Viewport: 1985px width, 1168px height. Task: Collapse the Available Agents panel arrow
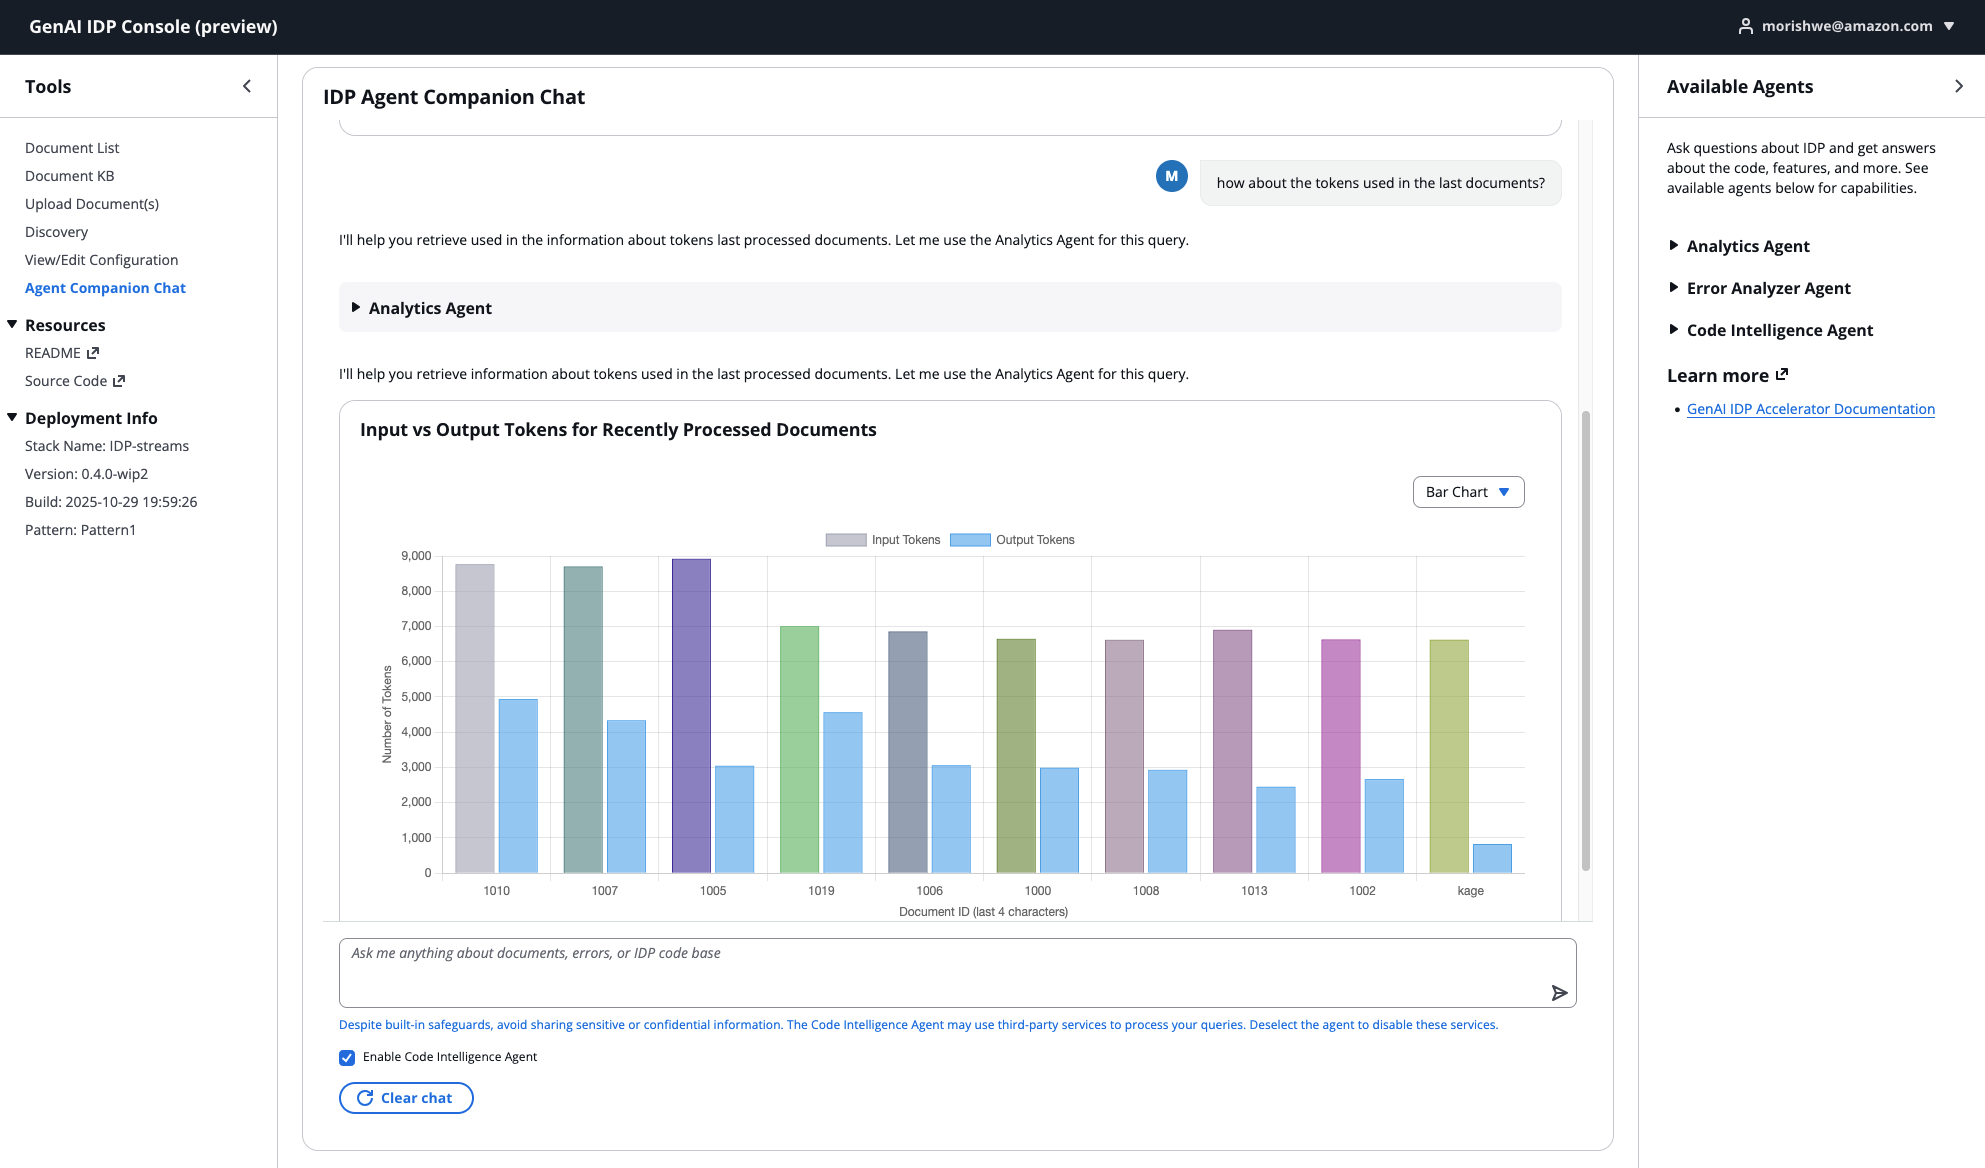tap(1958, 86)
